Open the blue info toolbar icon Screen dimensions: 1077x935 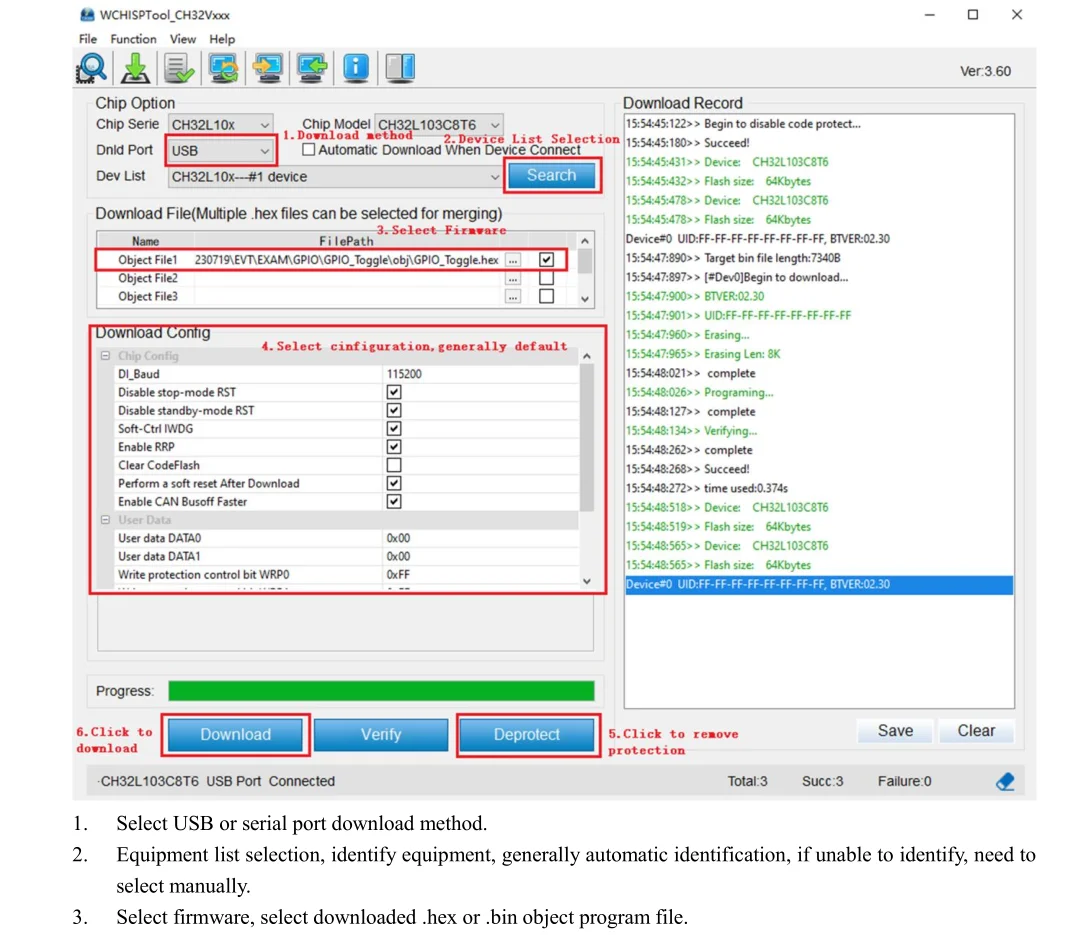point(356,68)
